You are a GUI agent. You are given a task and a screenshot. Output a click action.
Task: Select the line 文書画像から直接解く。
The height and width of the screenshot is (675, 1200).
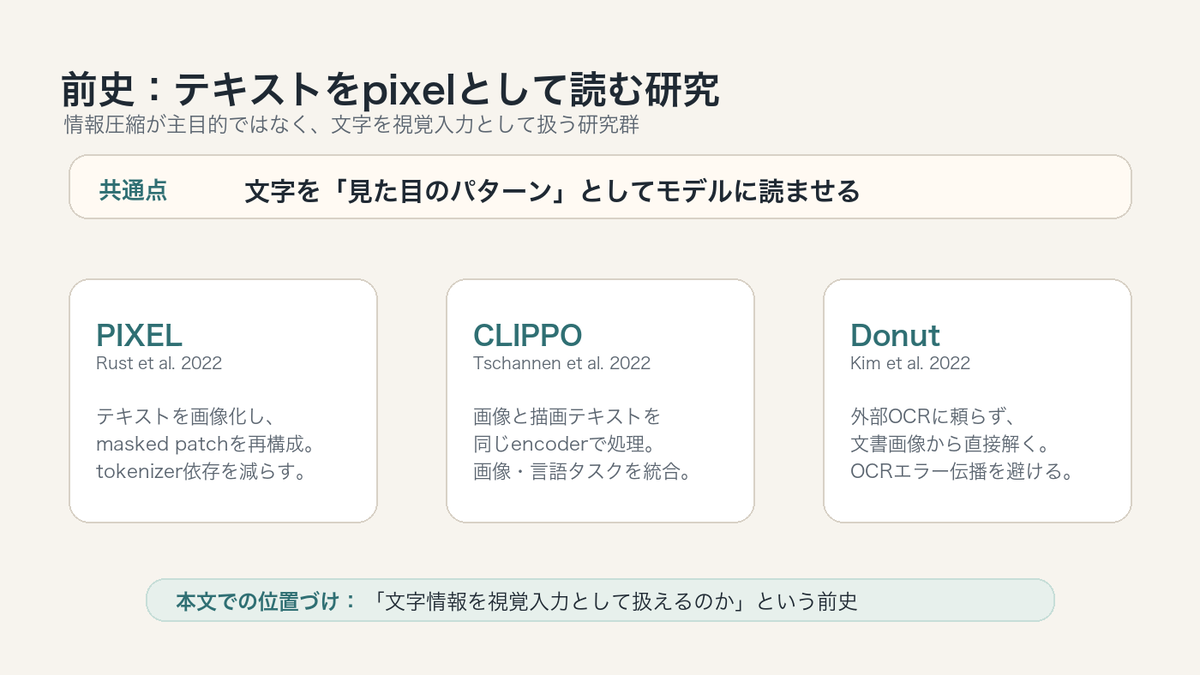953,443
